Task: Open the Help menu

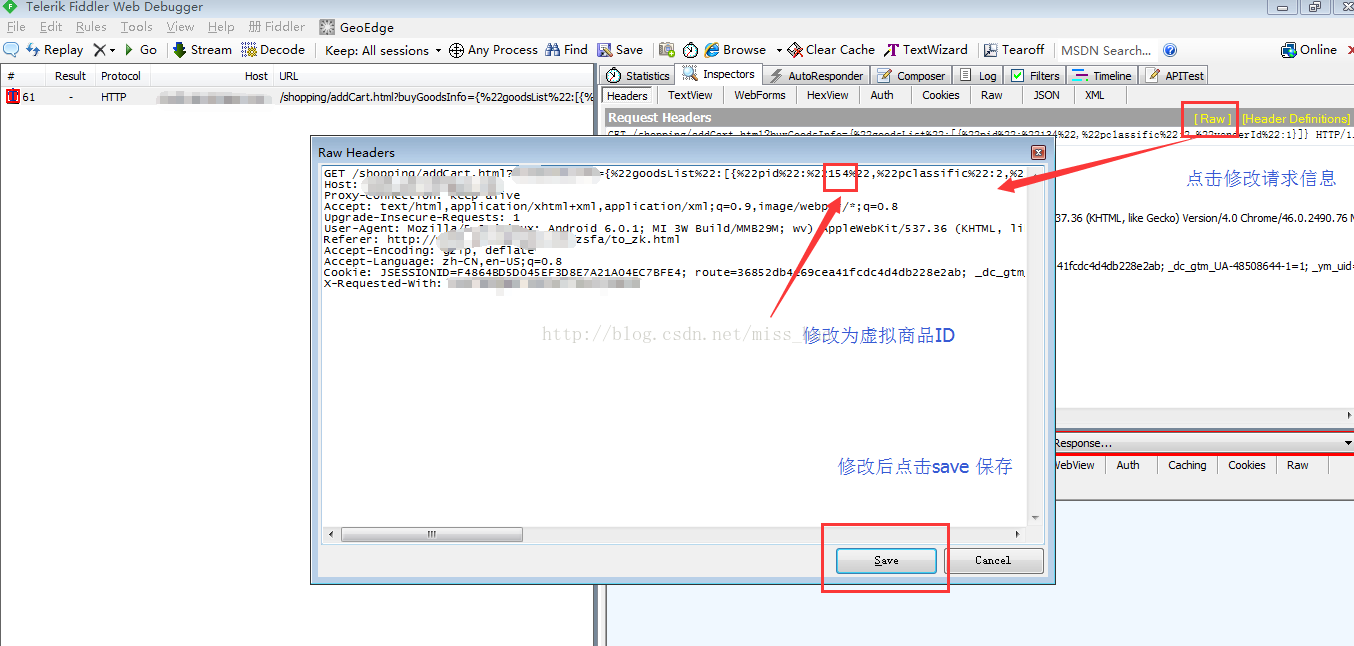Action: pos(221,27)
